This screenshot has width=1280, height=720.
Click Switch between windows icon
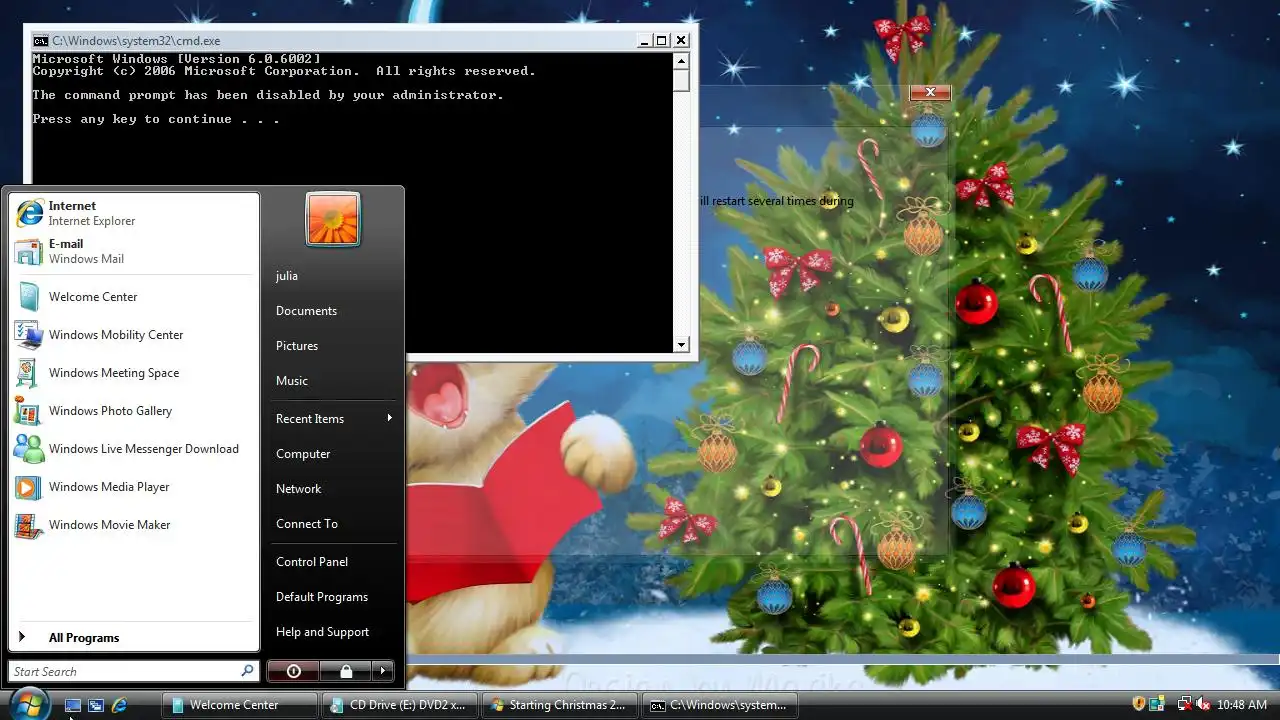click(x=96, y=705)
